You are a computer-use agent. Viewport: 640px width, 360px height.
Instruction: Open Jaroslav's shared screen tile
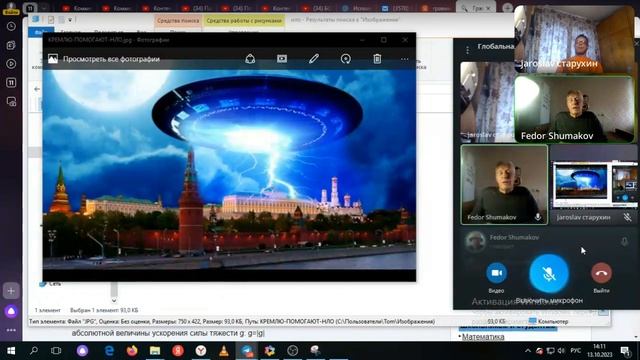pyautogui.click(x=593, y=184)
